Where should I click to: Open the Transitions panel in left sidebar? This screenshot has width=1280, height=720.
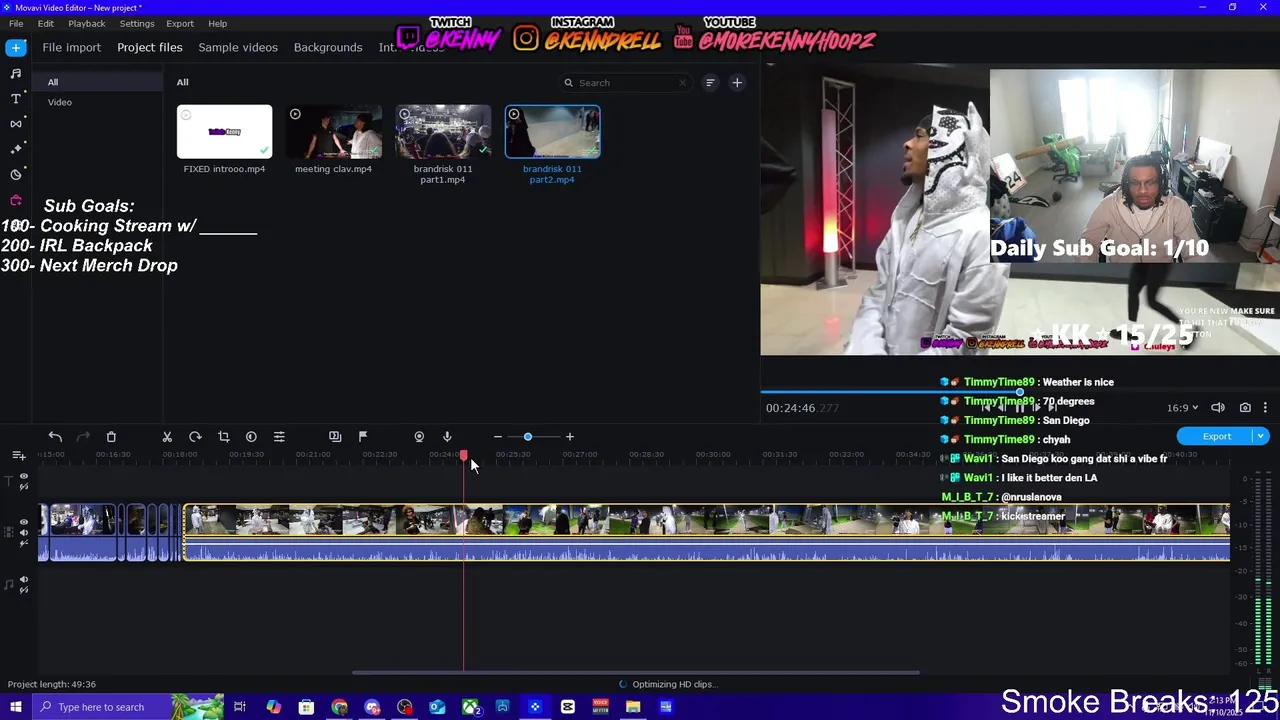[x=16, y=123]
